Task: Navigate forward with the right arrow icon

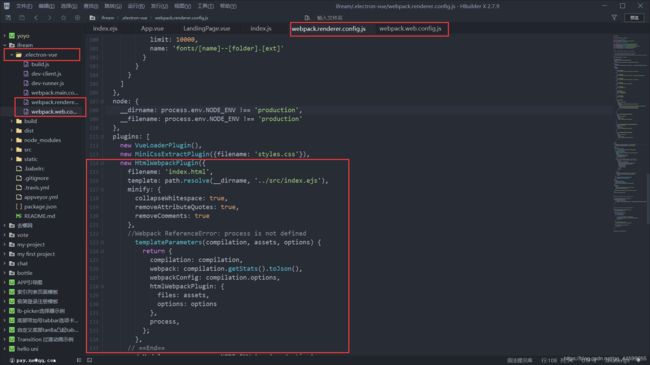Action: point(50,18)
